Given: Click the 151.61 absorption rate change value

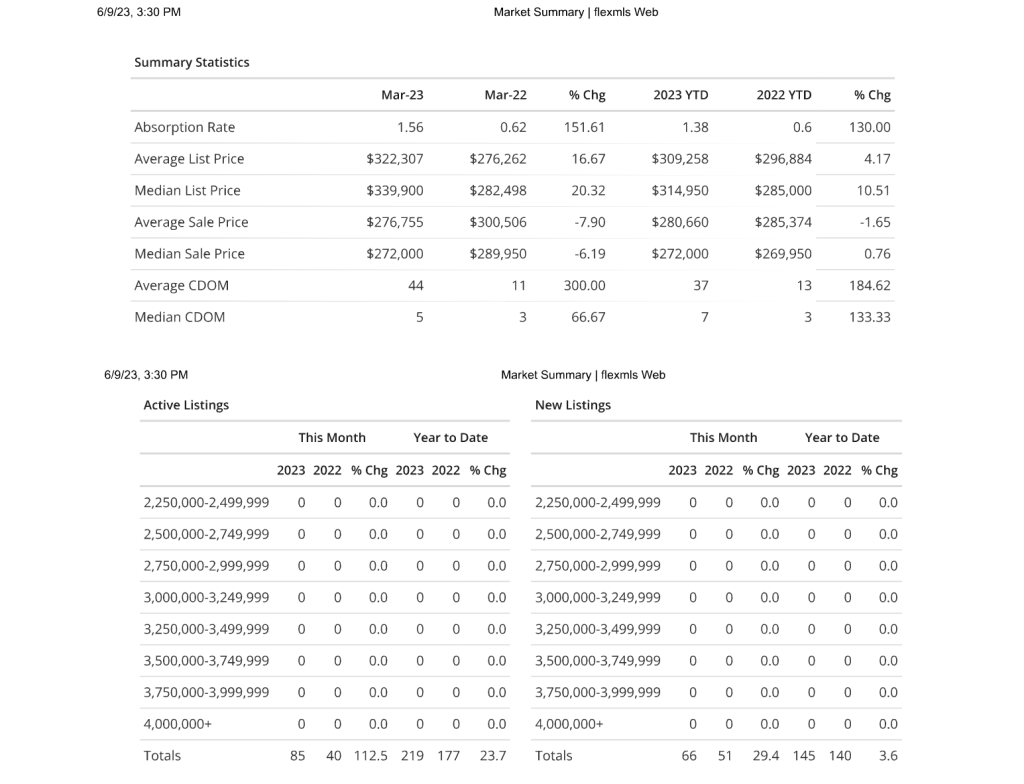Looking at the screenshot, I should [x=585, y=127].
